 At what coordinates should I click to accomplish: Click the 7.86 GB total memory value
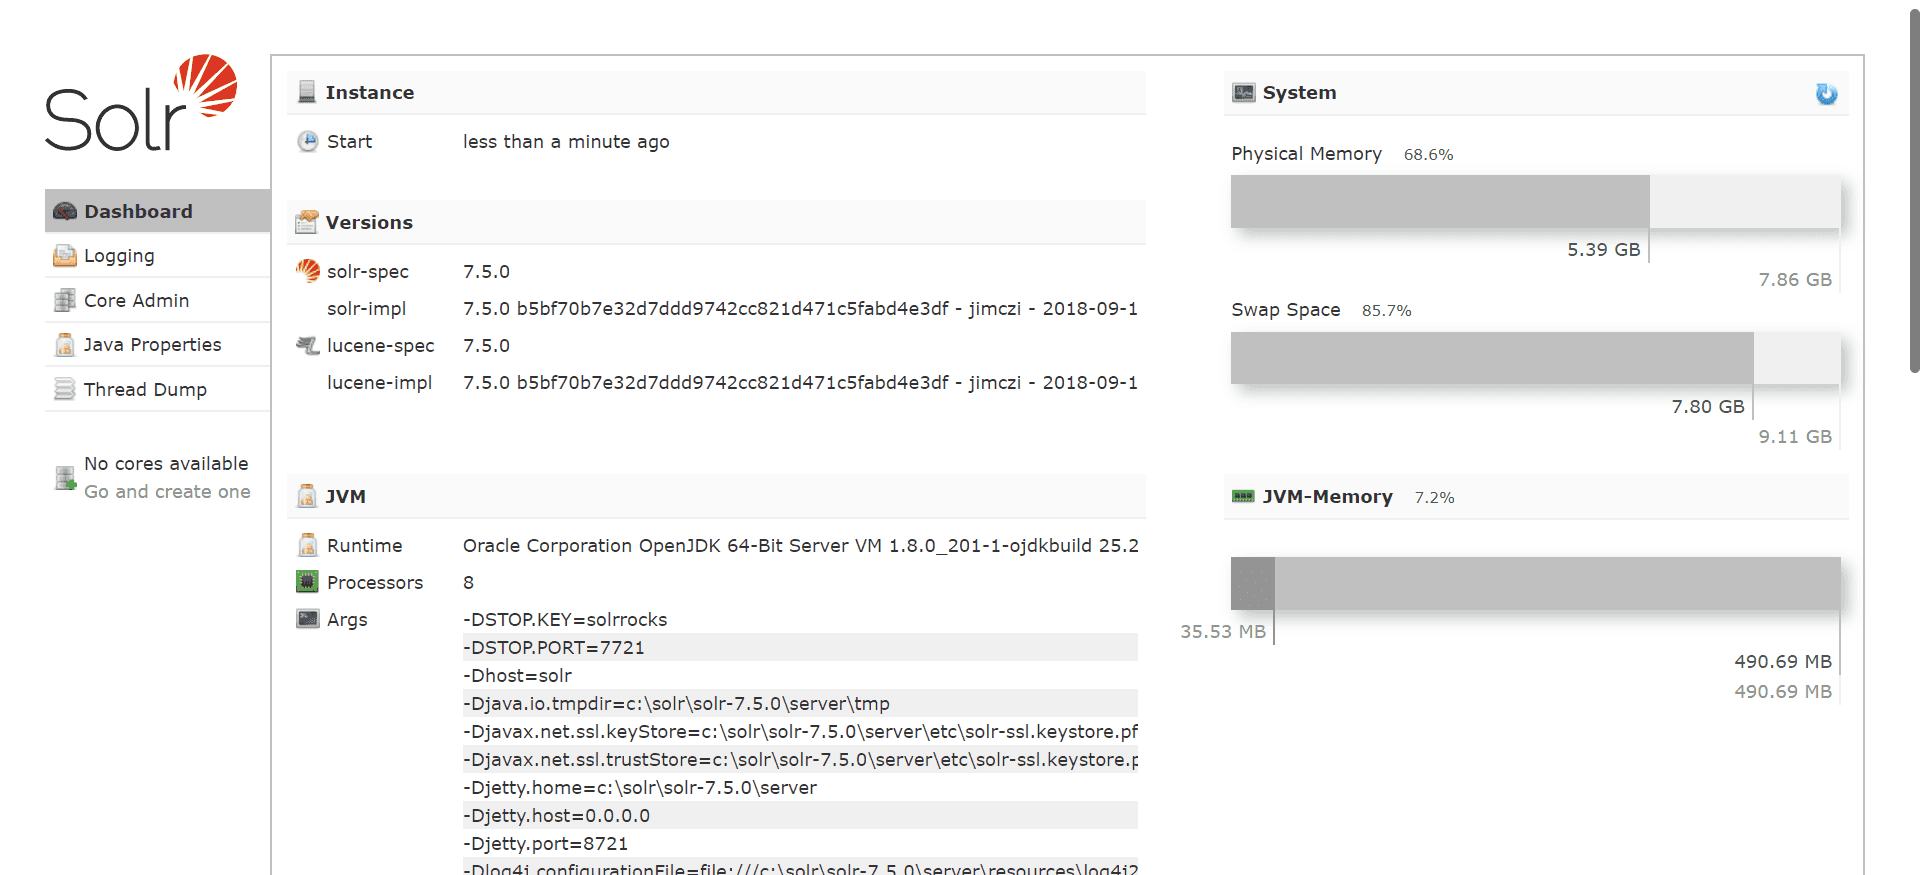coord(1795,280)
